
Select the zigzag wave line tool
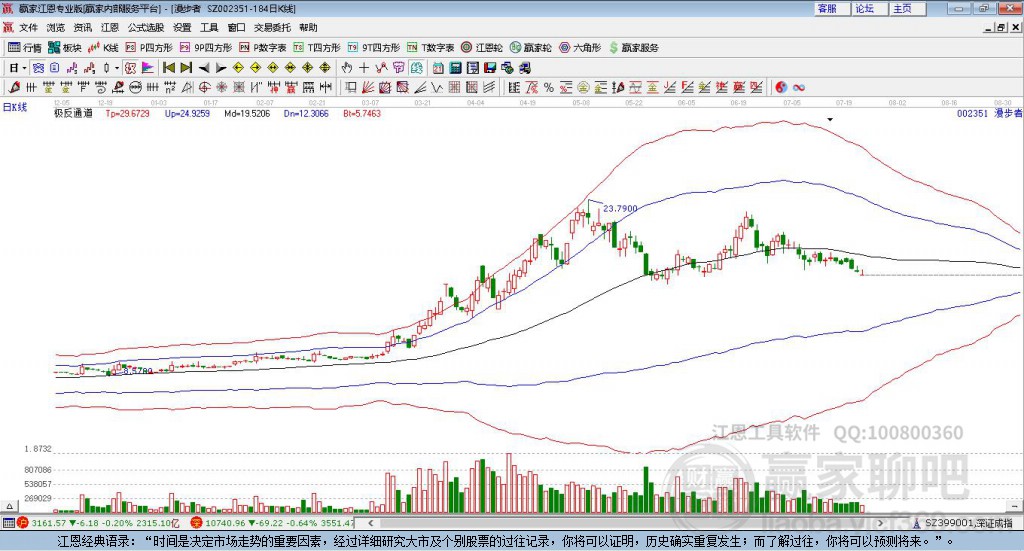436,87
